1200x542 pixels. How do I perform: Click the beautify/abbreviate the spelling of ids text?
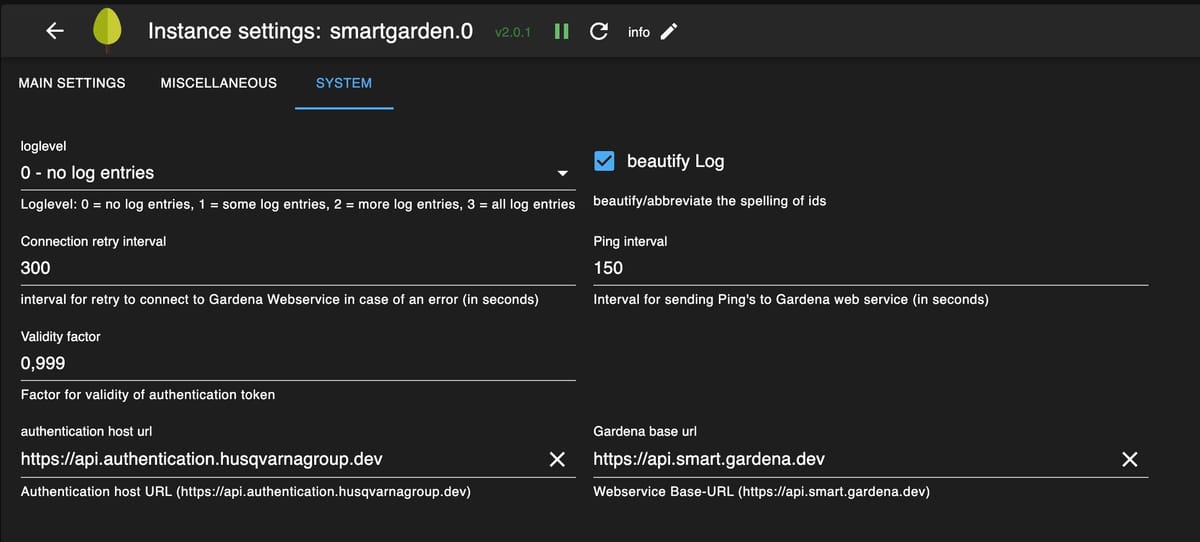point(710,201)
